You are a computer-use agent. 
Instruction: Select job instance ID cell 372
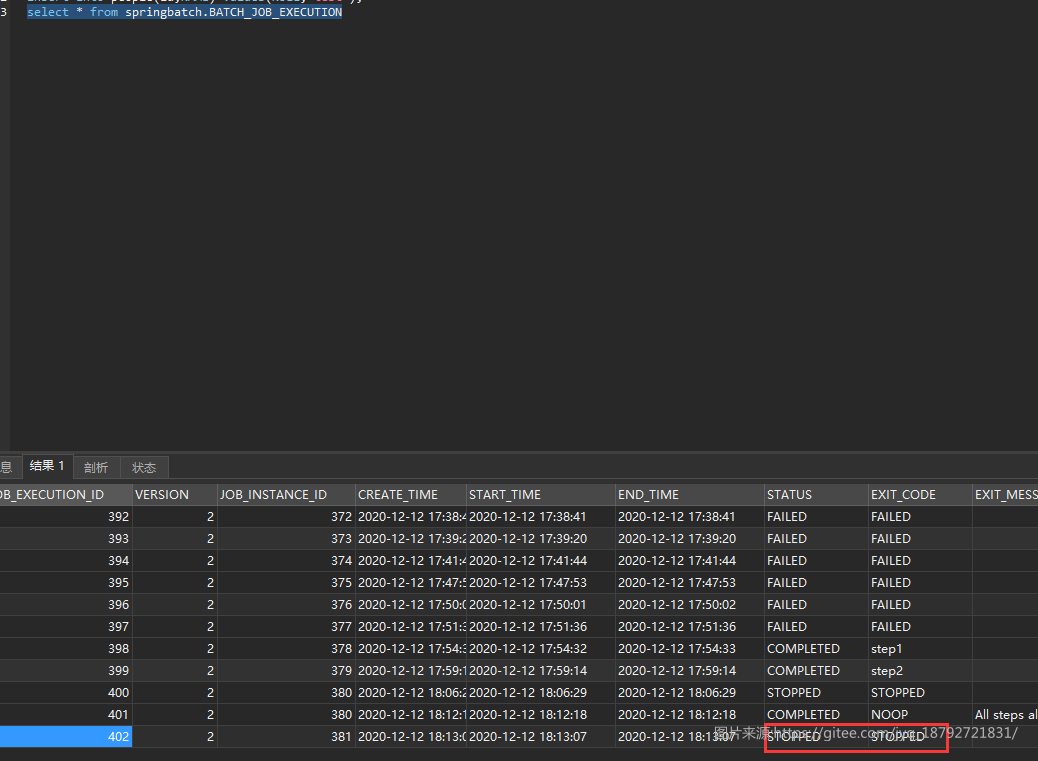coord(286,517)
